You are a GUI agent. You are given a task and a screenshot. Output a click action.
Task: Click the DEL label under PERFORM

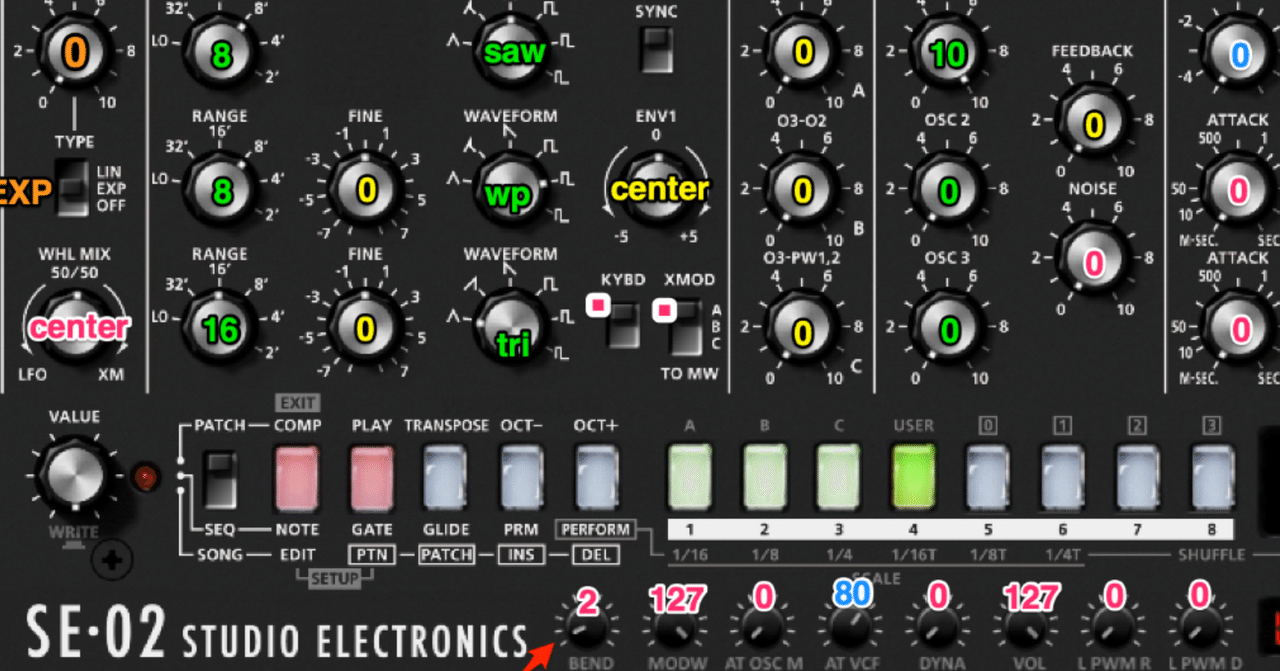pyautogui.click(x=596, y=554)
